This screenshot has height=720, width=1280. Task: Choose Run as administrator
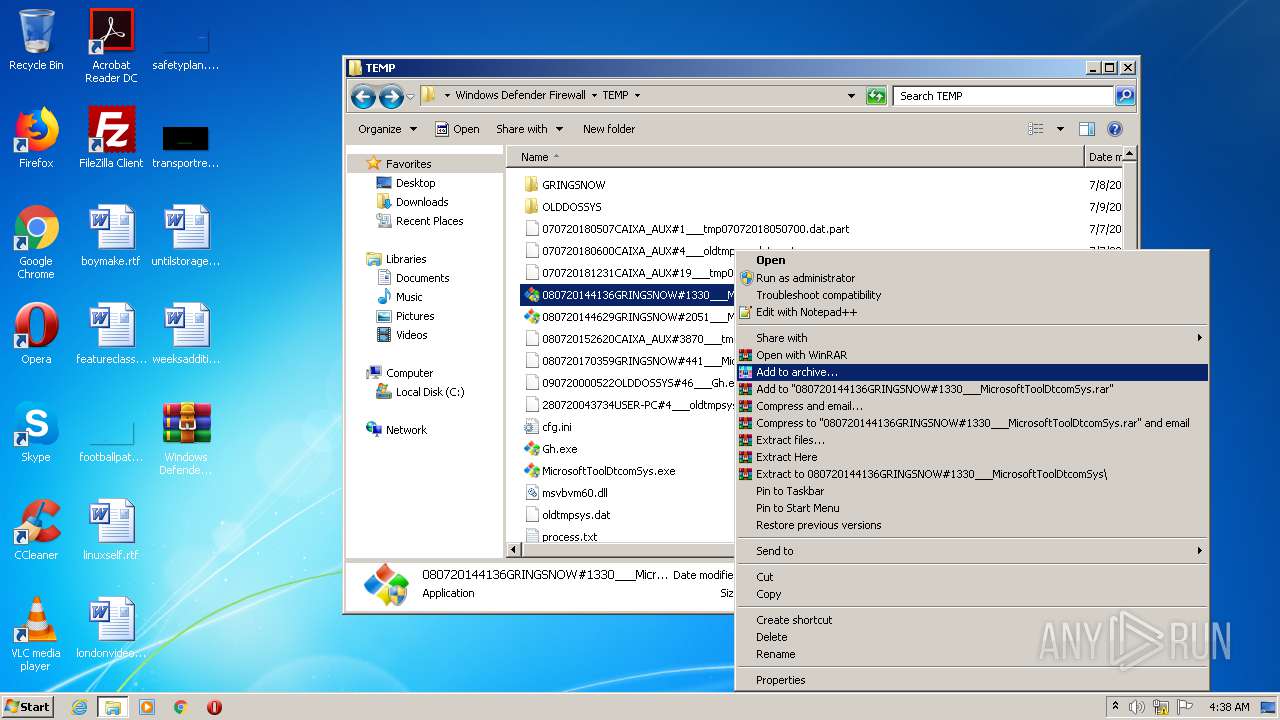[x=972, y=278]
